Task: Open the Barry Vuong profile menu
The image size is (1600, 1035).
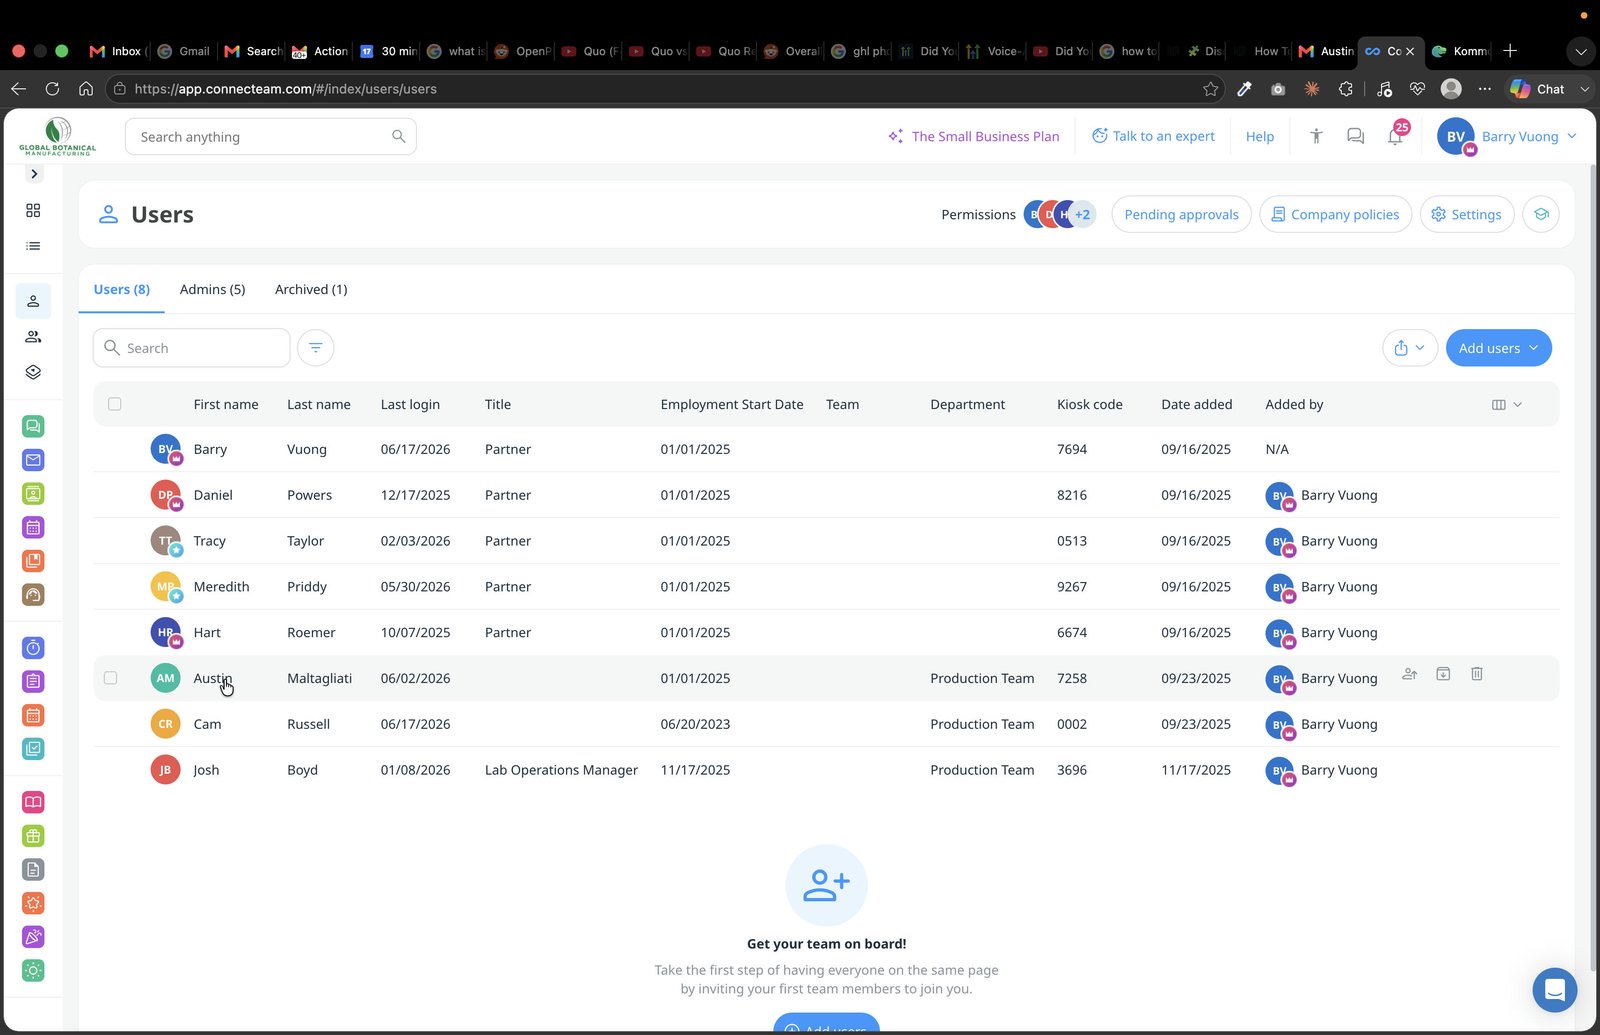Action: tap(1507, 136)
